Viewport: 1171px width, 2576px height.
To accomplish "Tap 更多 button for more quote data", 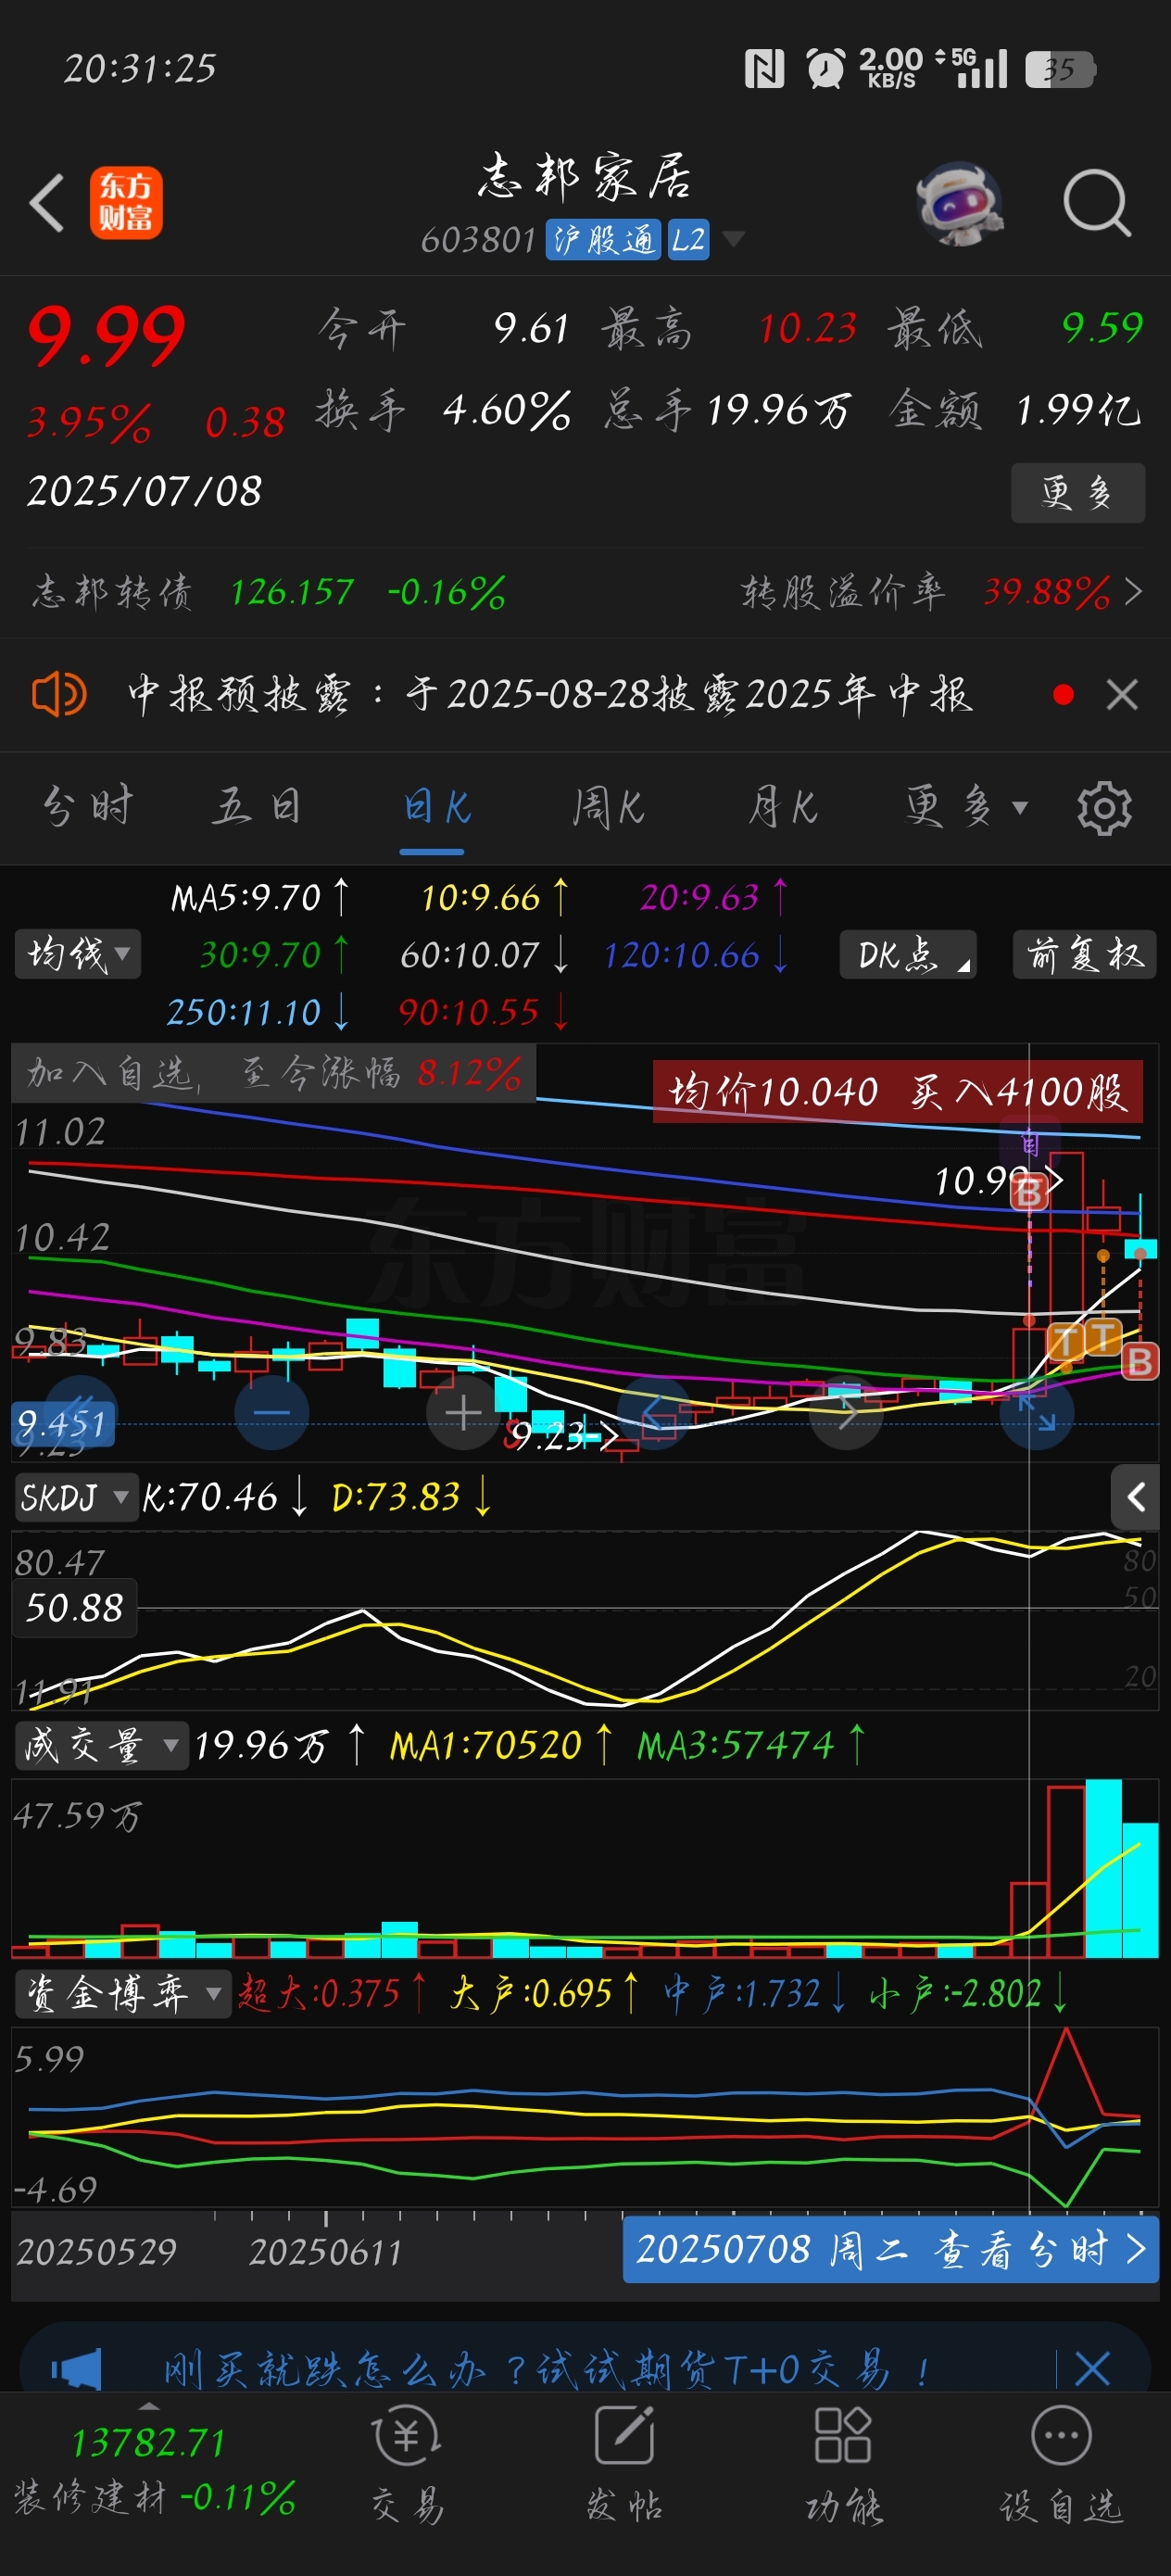I will [x=1077, y=493].
